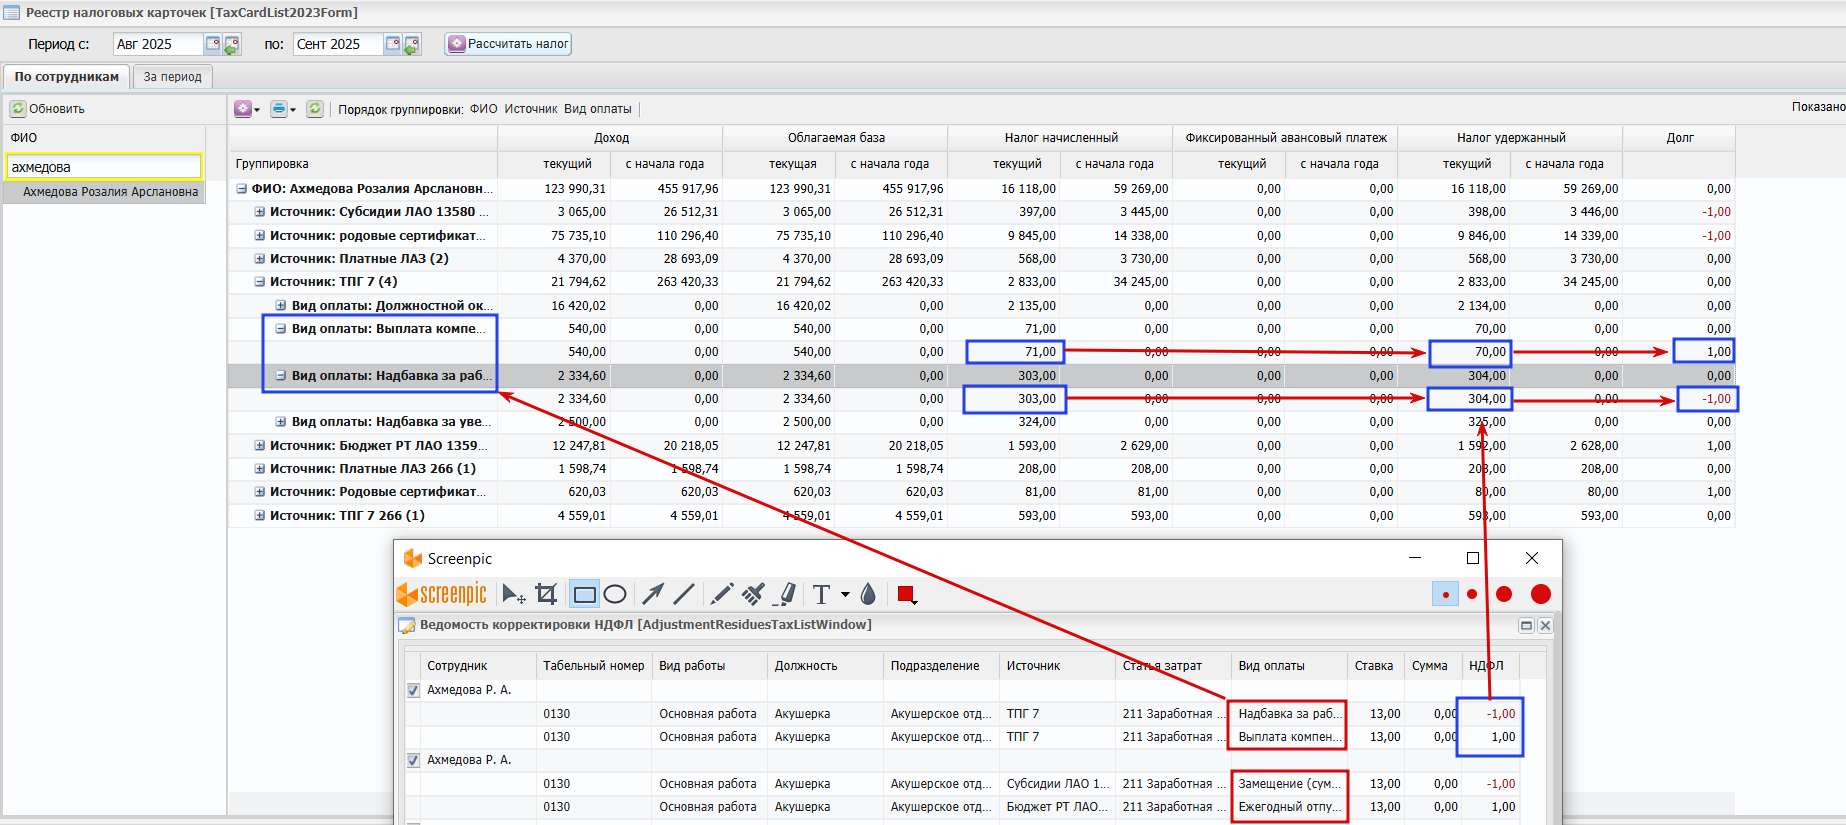1846x825 pixels.
Task: Click the 'Рассчитать налог' button
Action: [508, 44]
